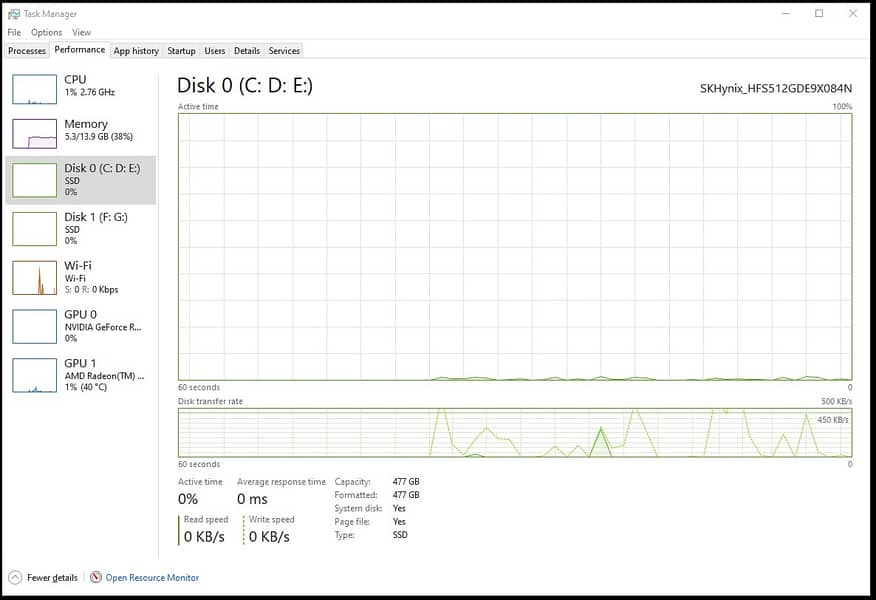Switch to the Processes tab

(27, 51)
